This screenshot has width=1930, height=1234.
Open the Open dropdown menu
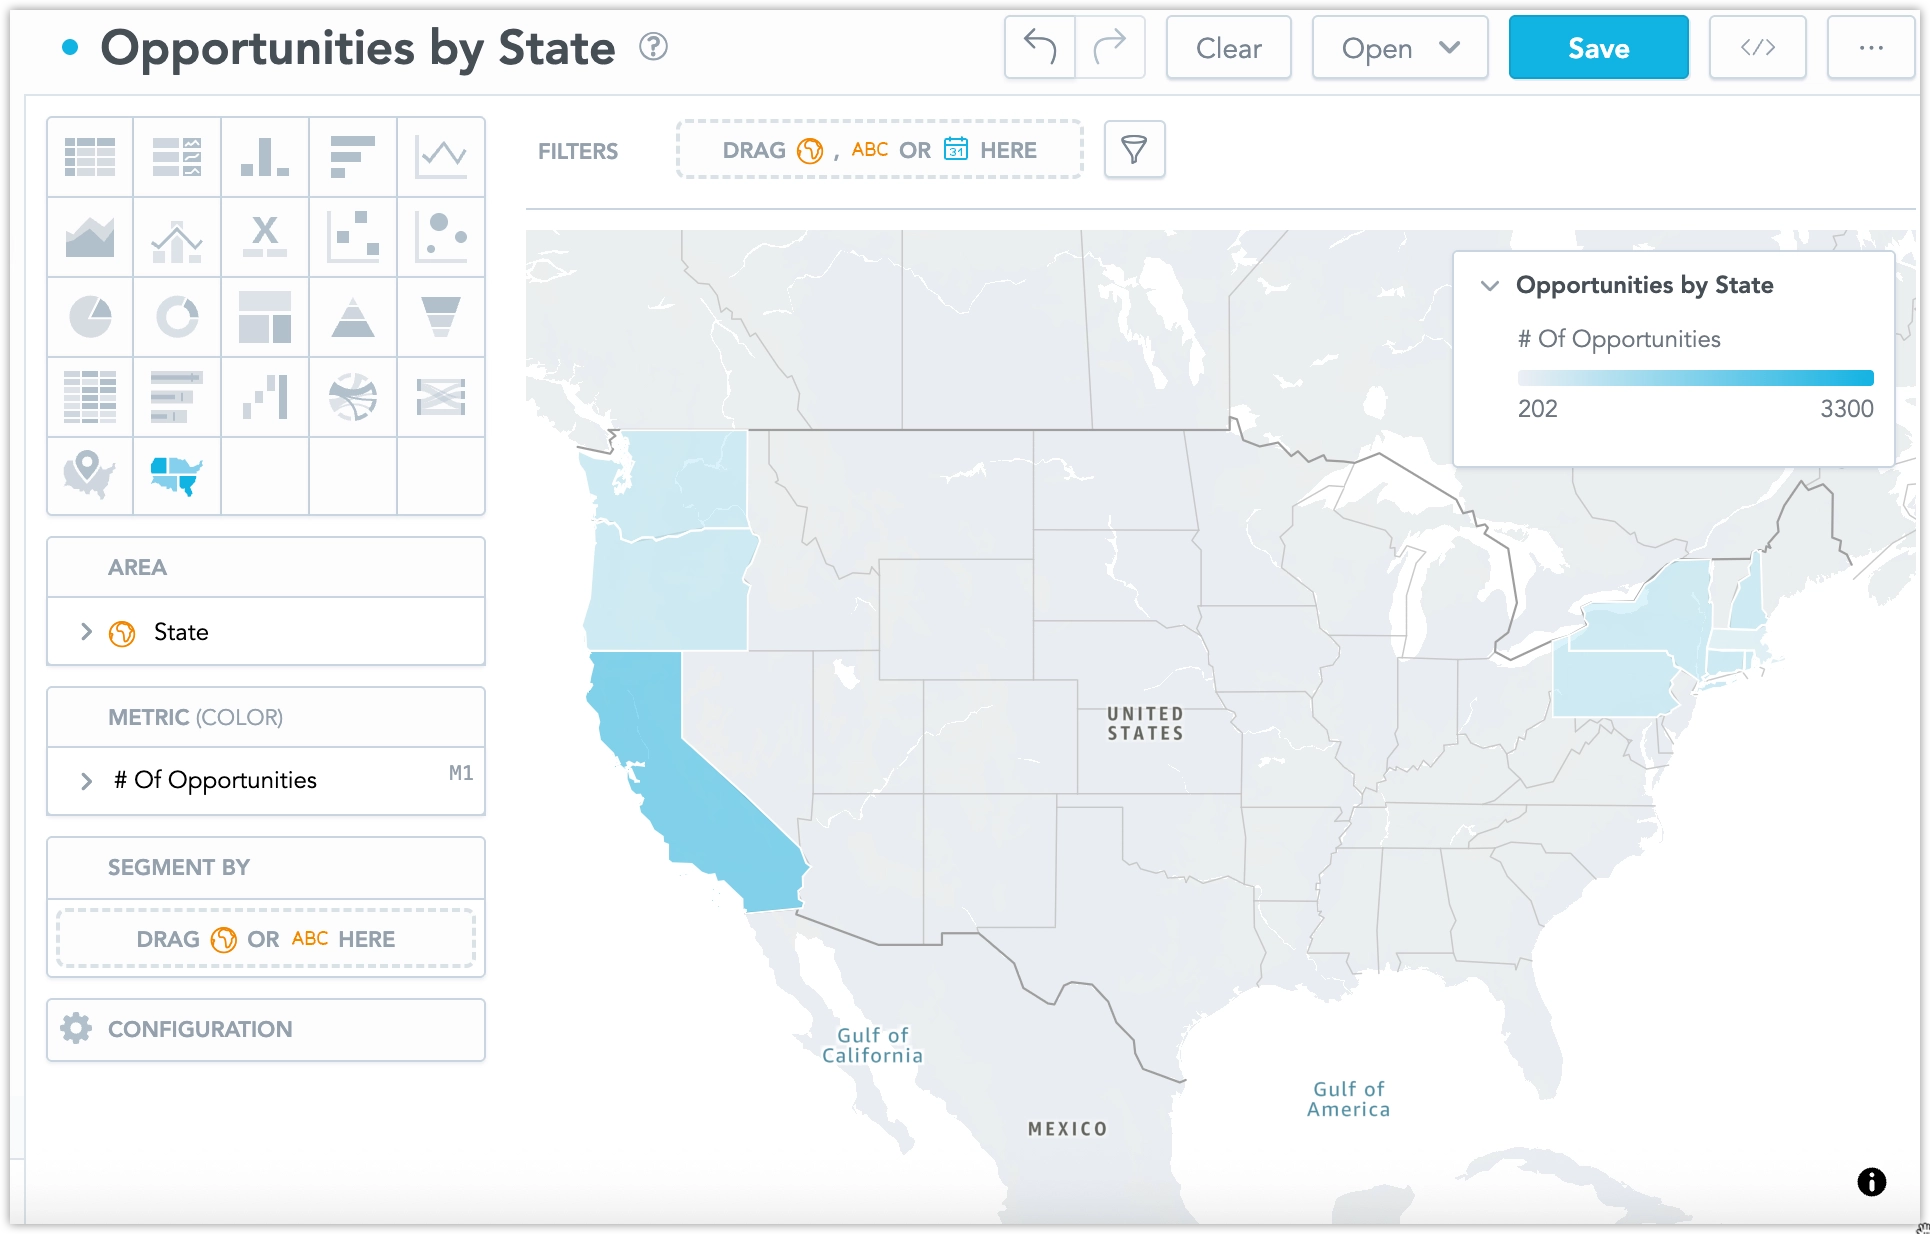(1399, 48)
